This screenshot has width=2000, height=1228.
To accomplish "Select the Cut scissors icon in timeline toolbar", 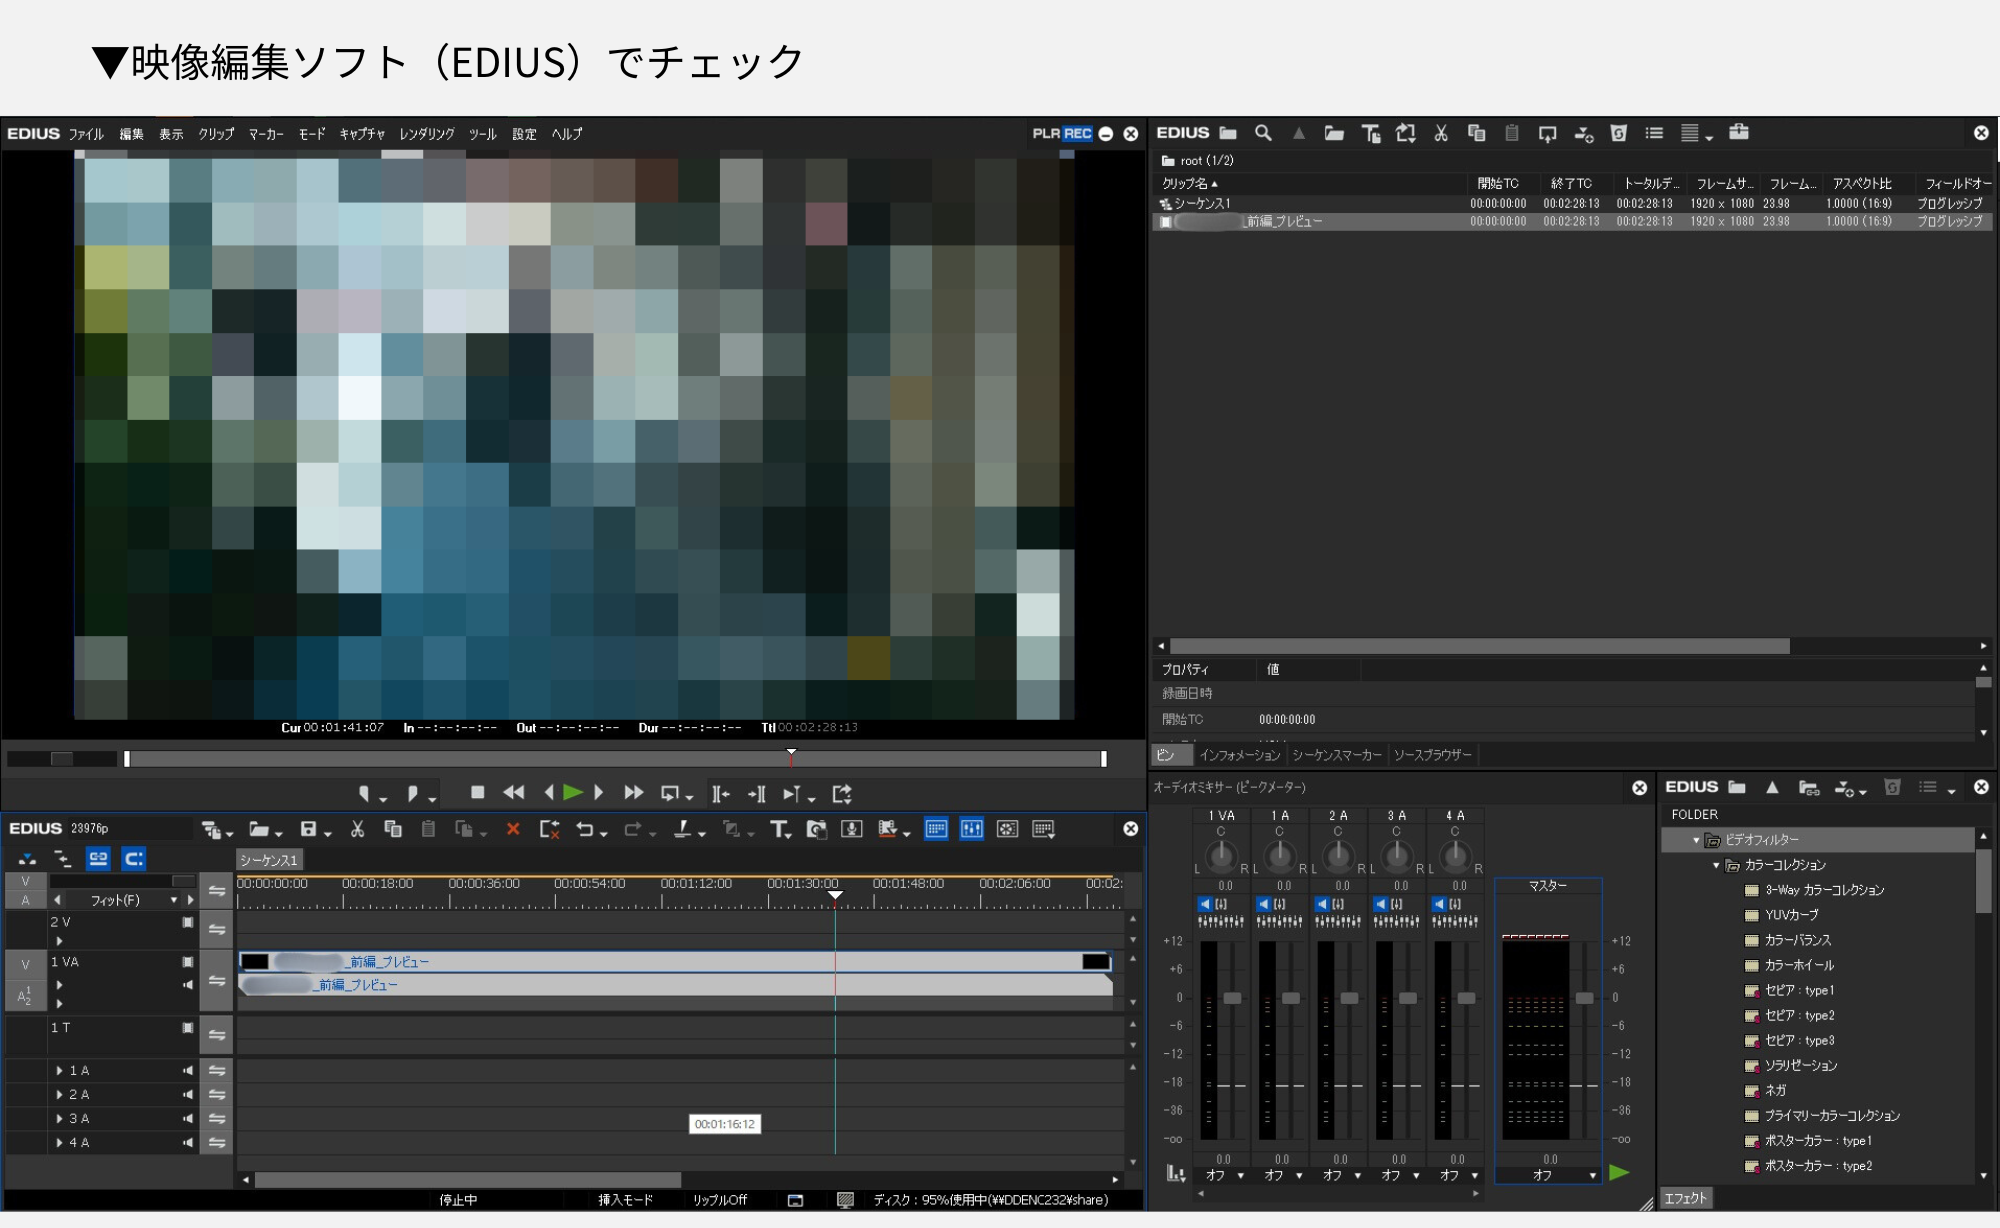I will point(357,829).
